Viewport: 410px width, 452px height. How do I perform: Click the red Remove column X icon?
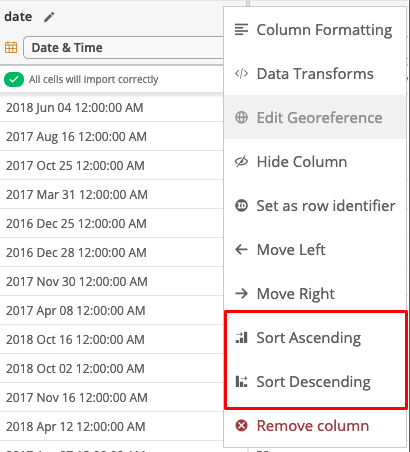(x=241, y=426)
